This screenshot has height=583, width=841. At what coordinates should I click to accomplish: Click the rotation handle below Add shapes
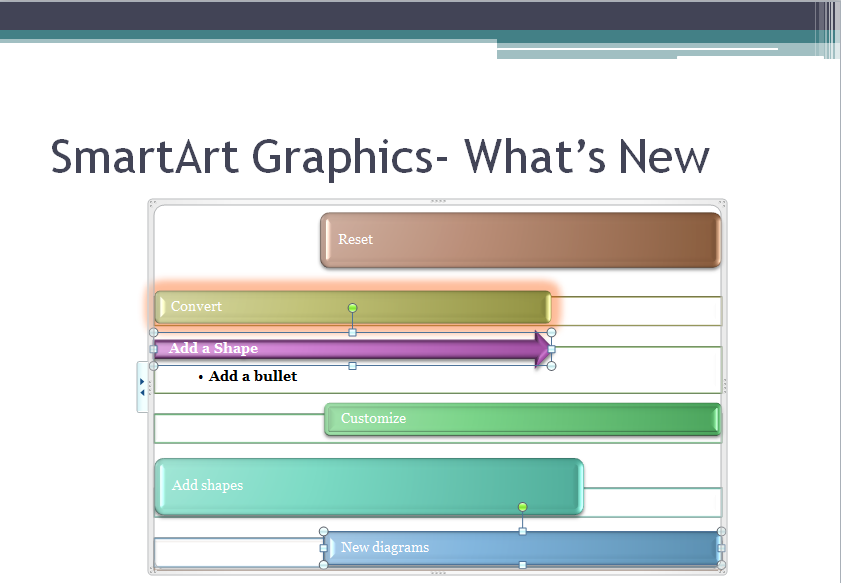click(x=522, y=507)
